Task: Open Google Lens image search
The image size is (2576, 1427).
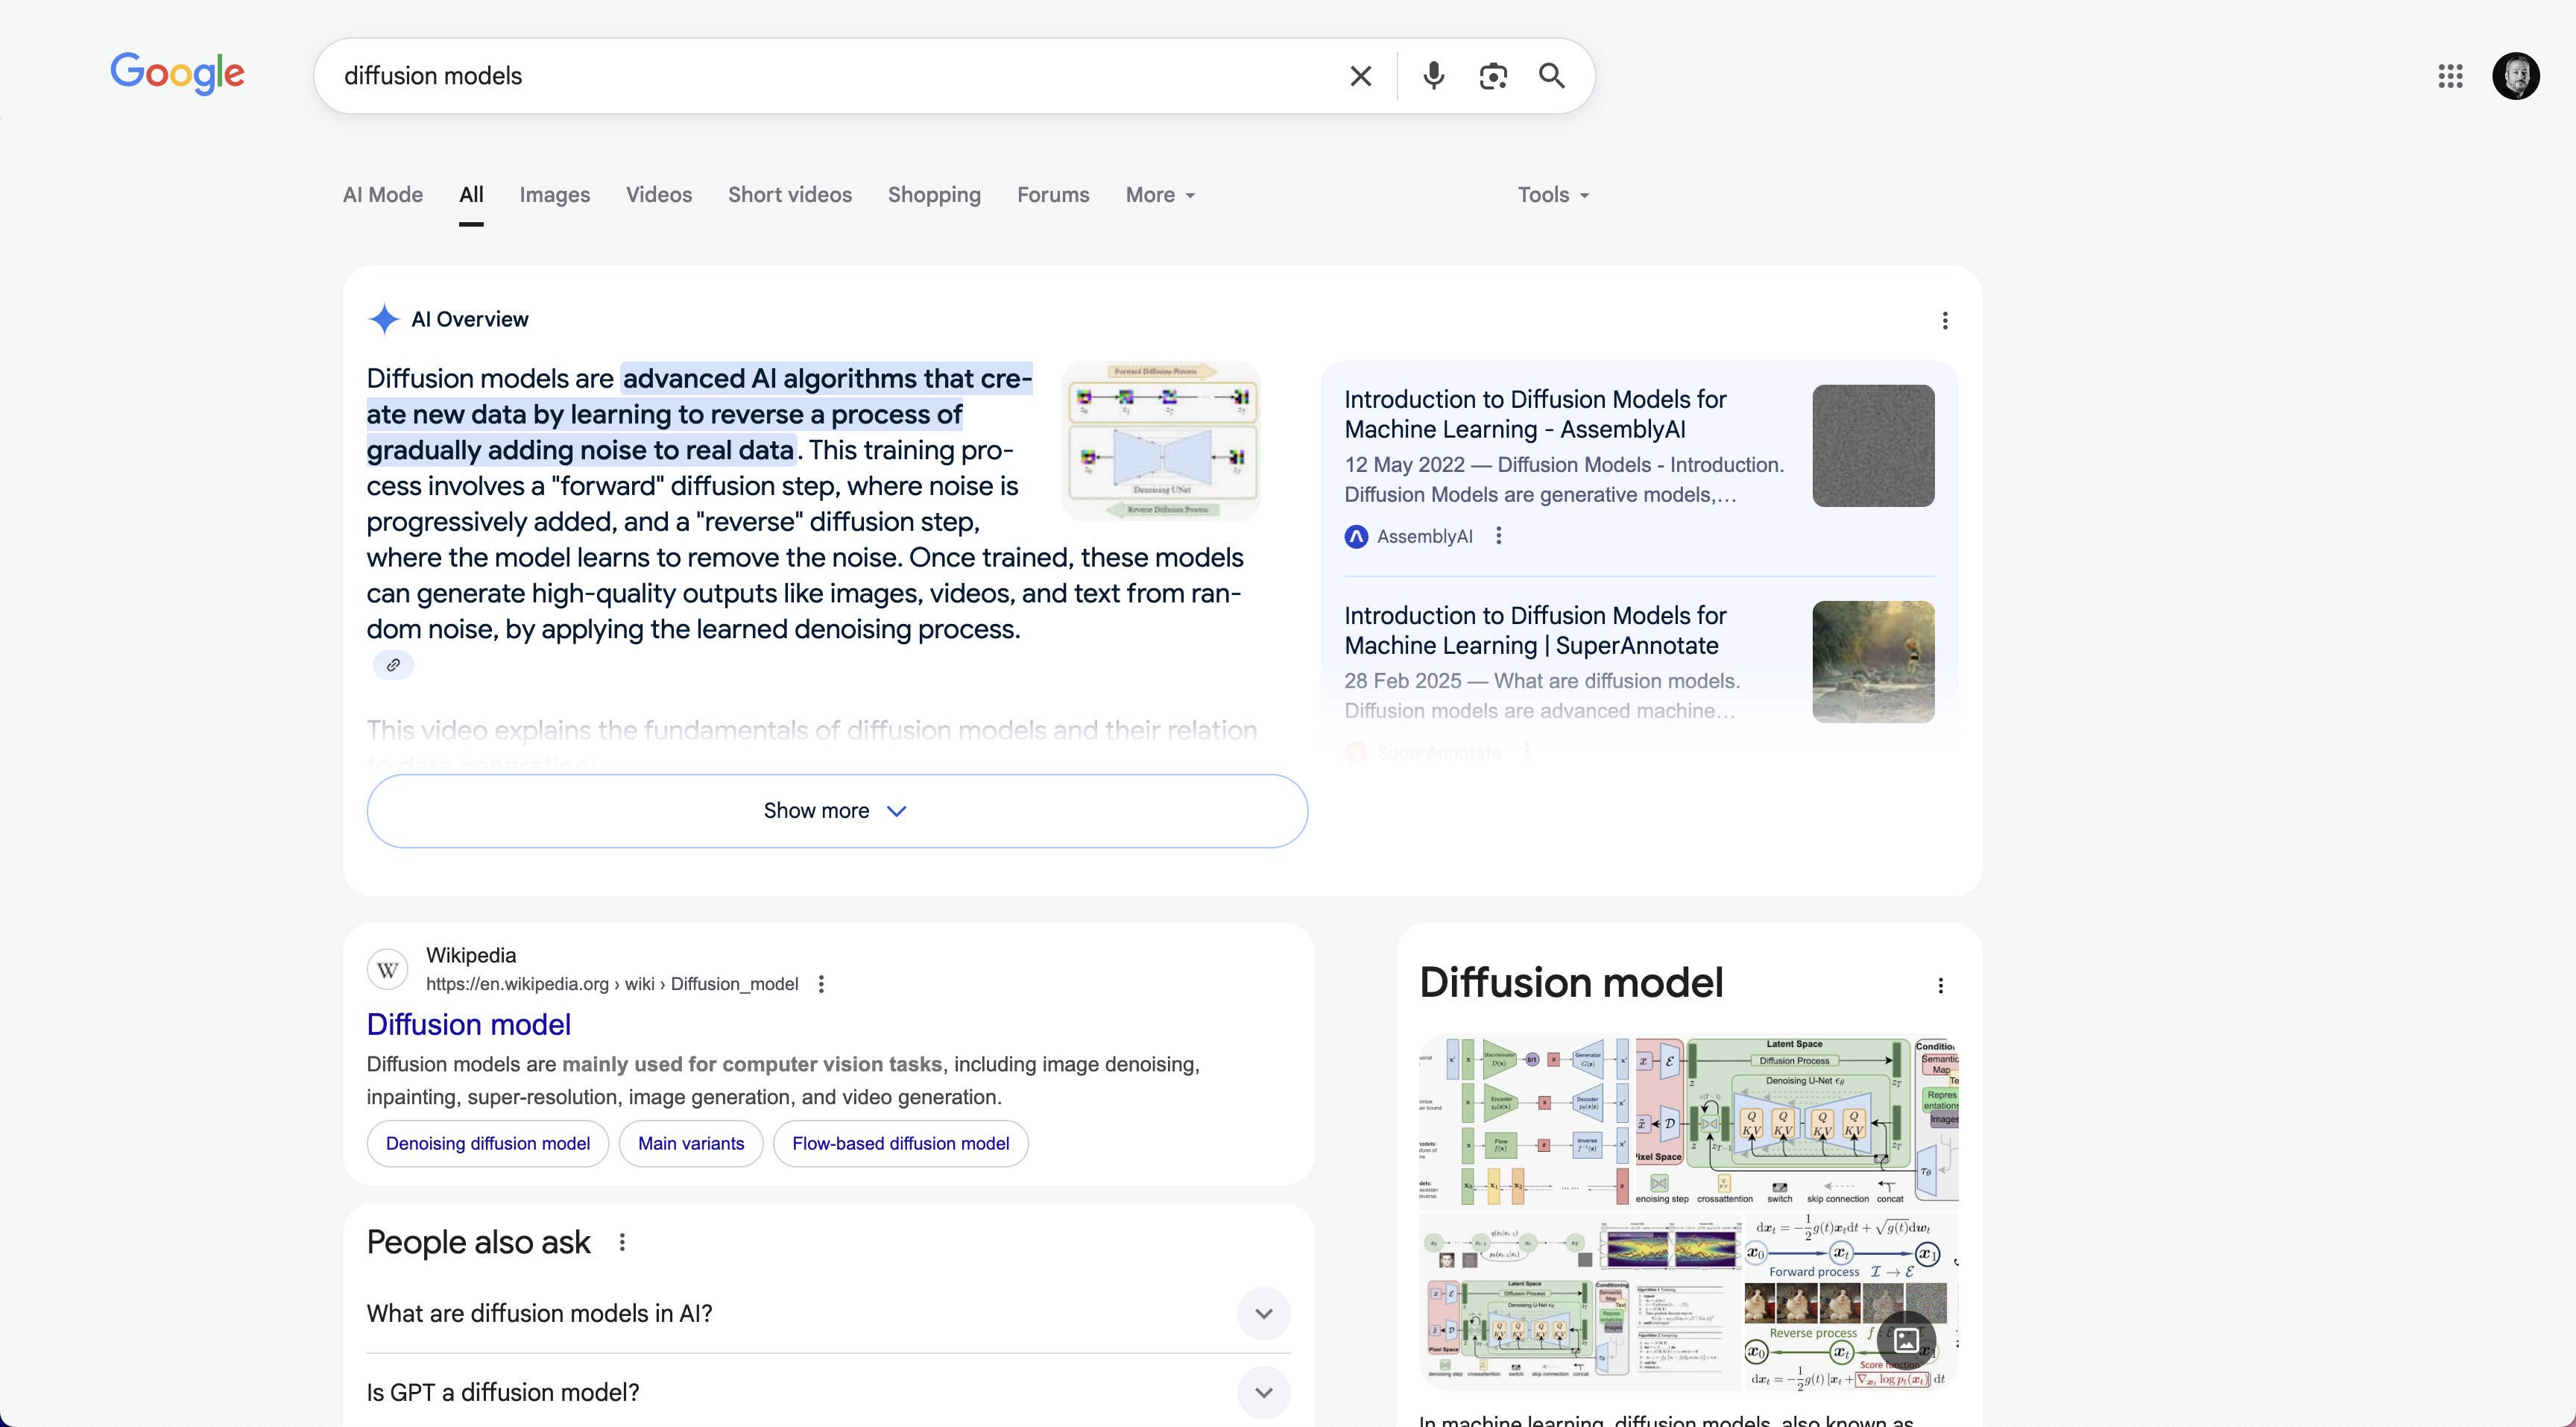Action: pos(1493,75)
